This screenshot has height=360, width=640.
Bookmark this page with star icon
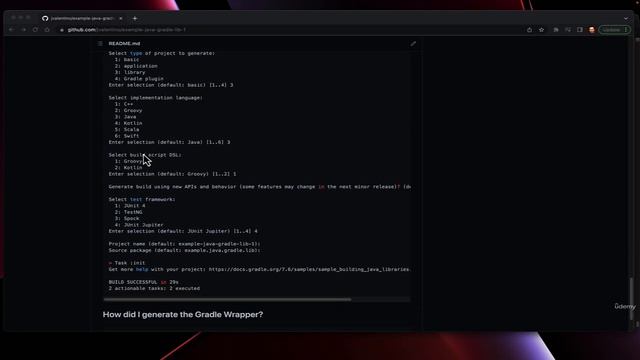(x=541, y=30)
